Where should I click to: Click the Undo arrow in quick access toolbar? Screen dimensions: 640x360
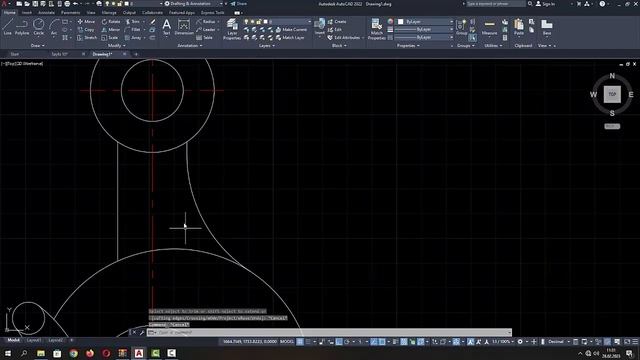pyautogui.click(x=75, y=4)
